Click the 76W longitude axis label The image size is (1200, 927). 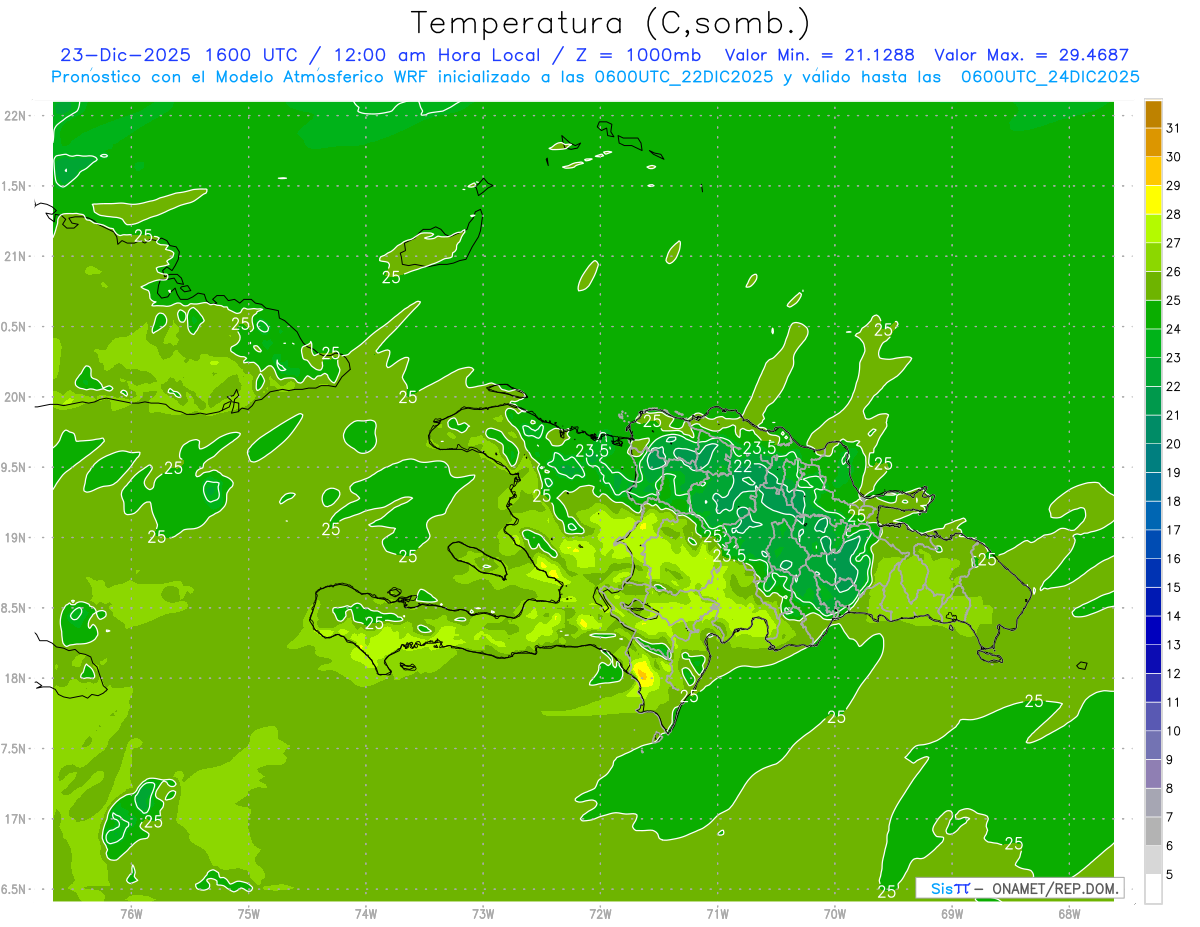[x=131, y=914]
